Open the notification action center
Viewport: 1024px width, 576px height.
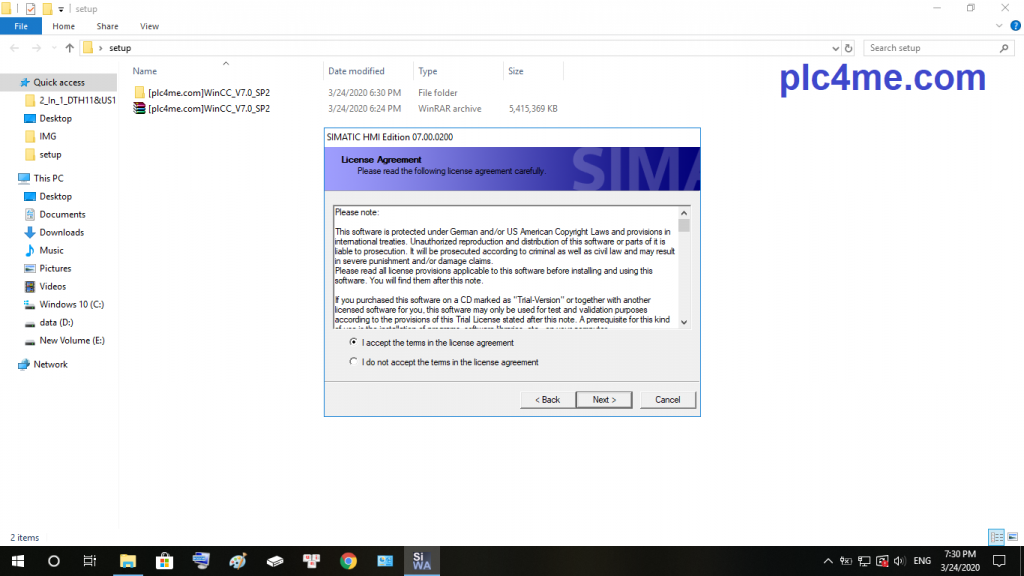tap(998, 561)
